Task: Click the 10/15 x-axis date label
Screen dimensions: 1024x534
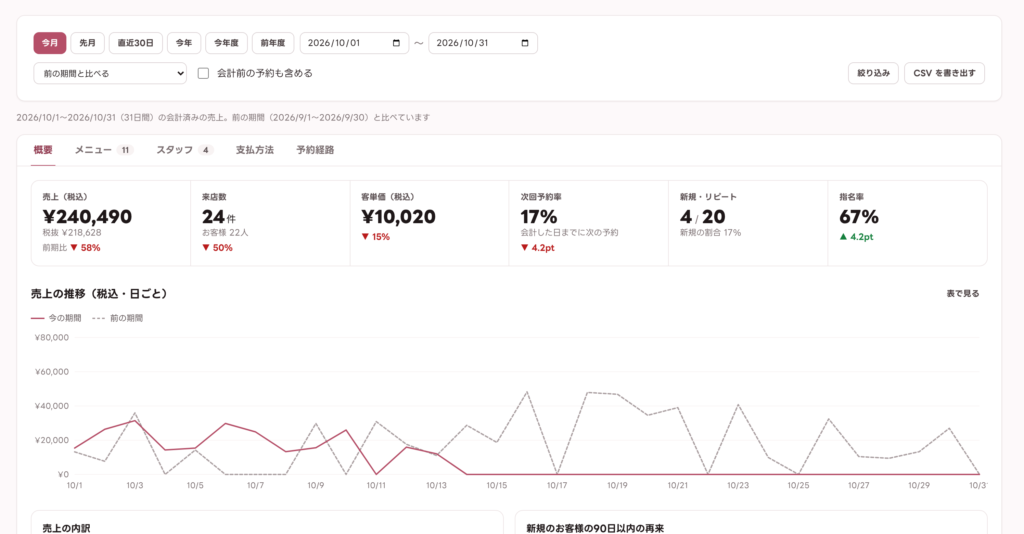Action: 496,486
